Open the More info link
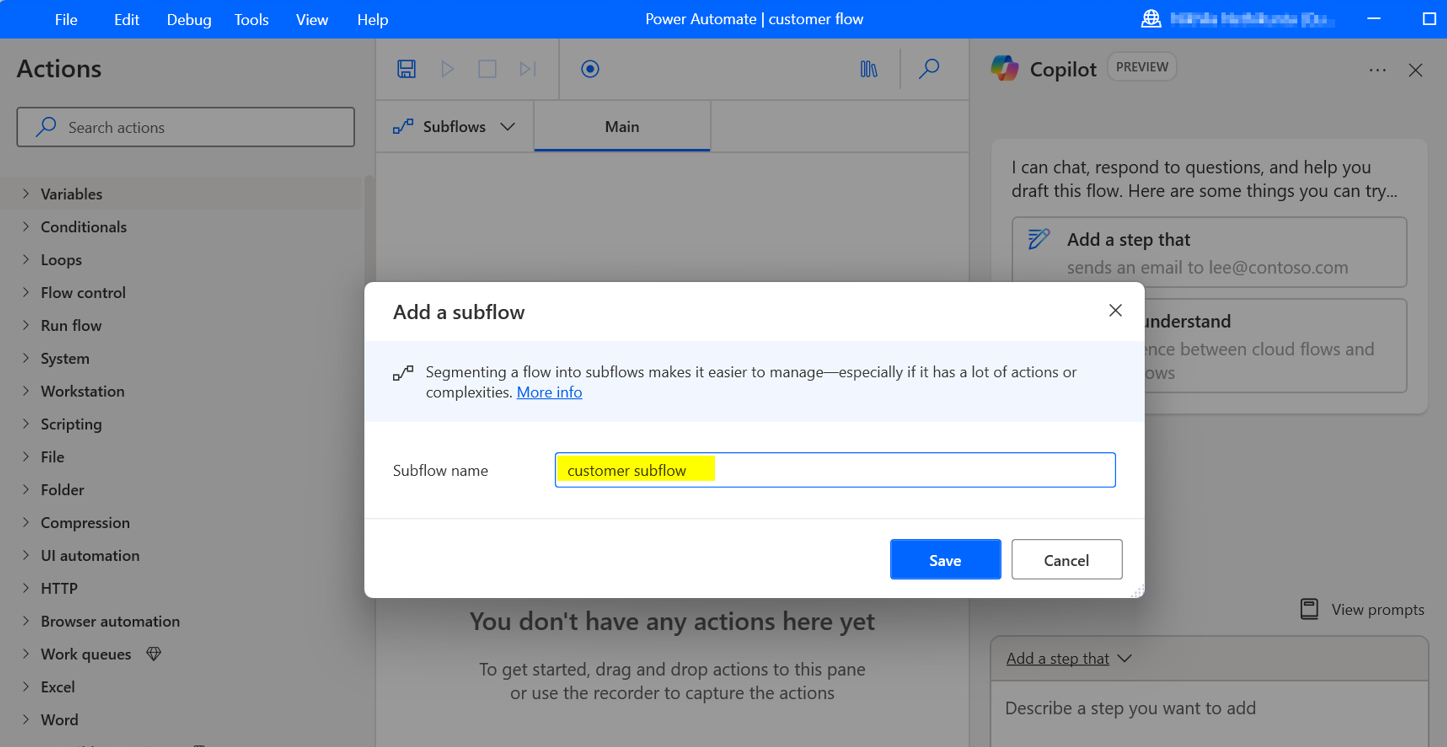1447x747 pixels. (549, 392)
